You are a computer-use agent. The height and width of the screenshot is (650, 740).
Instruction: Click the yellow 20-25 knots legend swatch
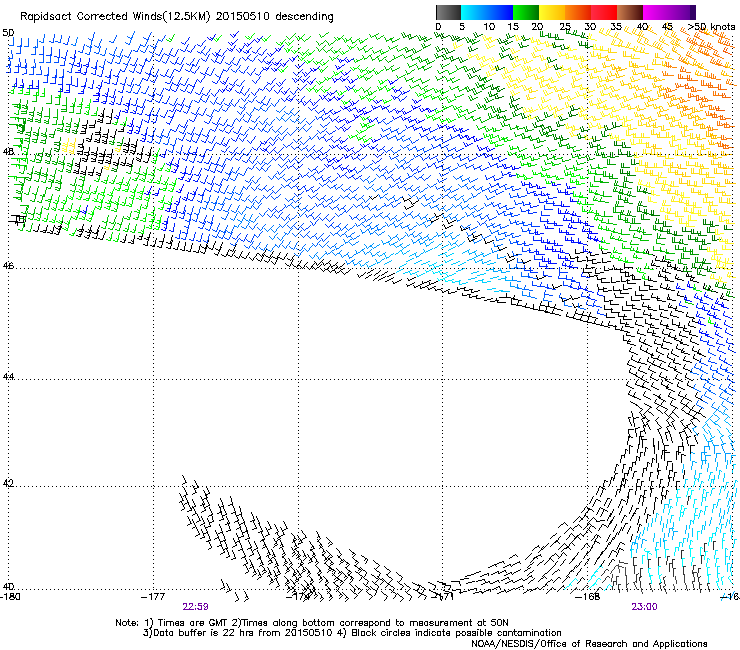[x=552, y=12]
